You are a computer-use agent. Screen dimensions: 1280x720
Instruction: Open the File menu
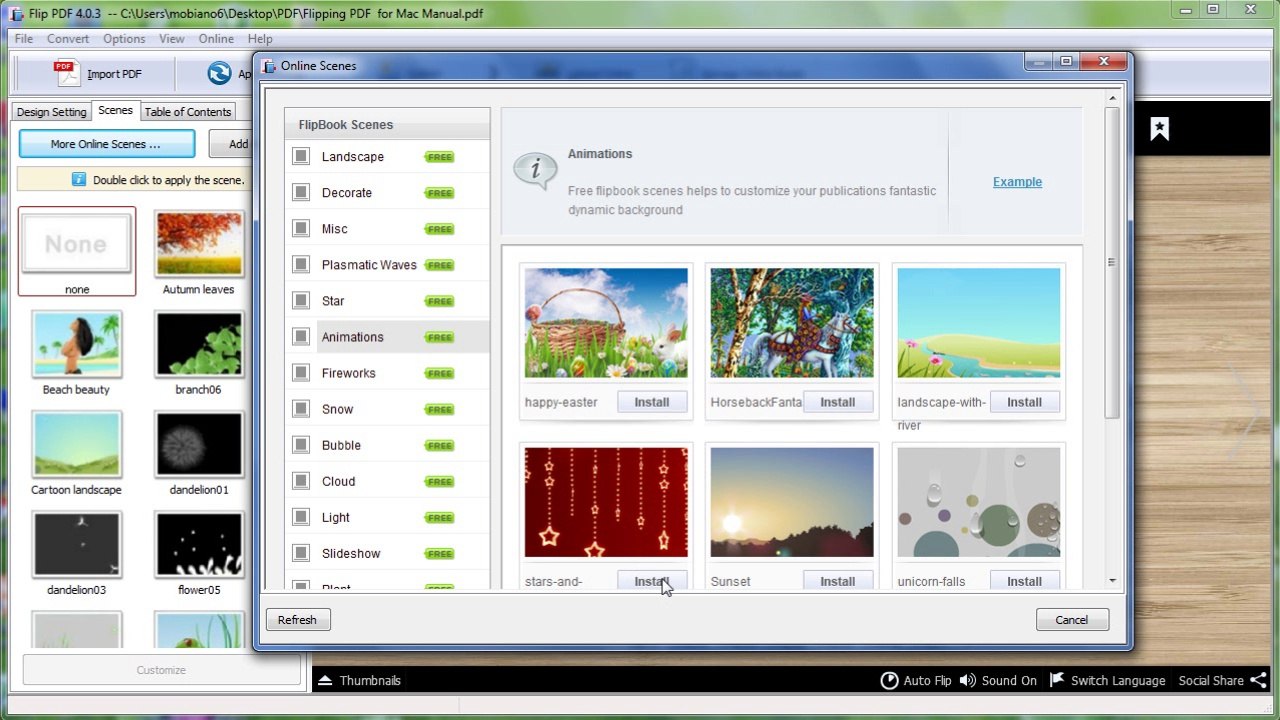pyautogui.click(x=24, y=39)
